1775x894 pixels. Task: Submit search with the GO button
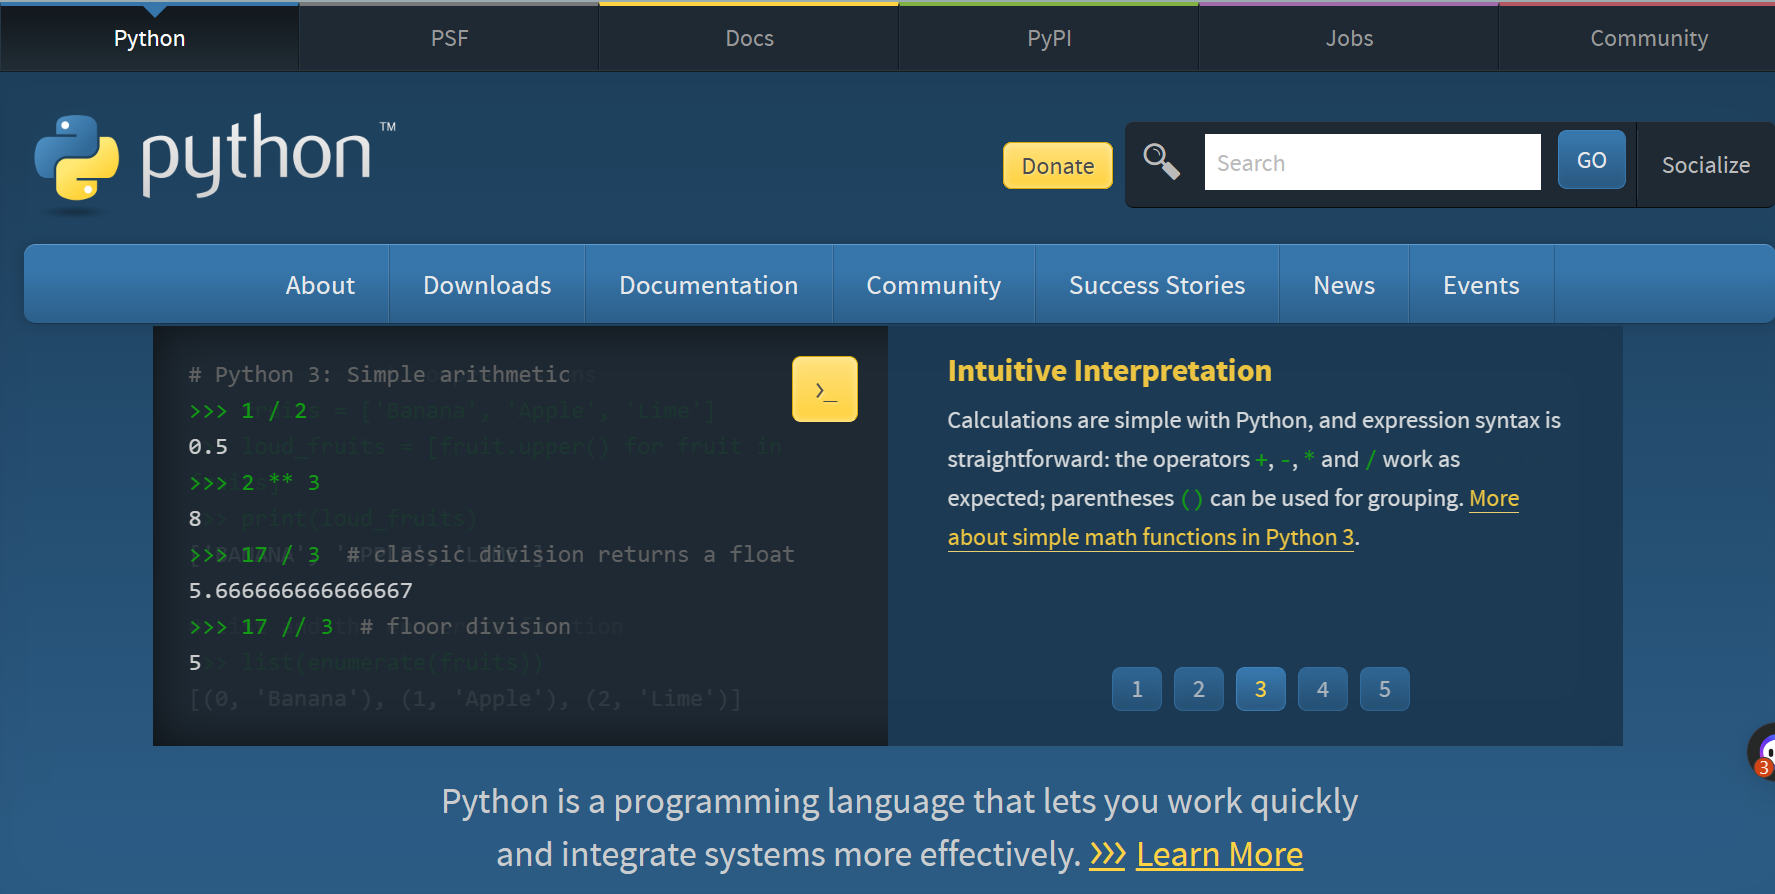[x=1592, y=160]
